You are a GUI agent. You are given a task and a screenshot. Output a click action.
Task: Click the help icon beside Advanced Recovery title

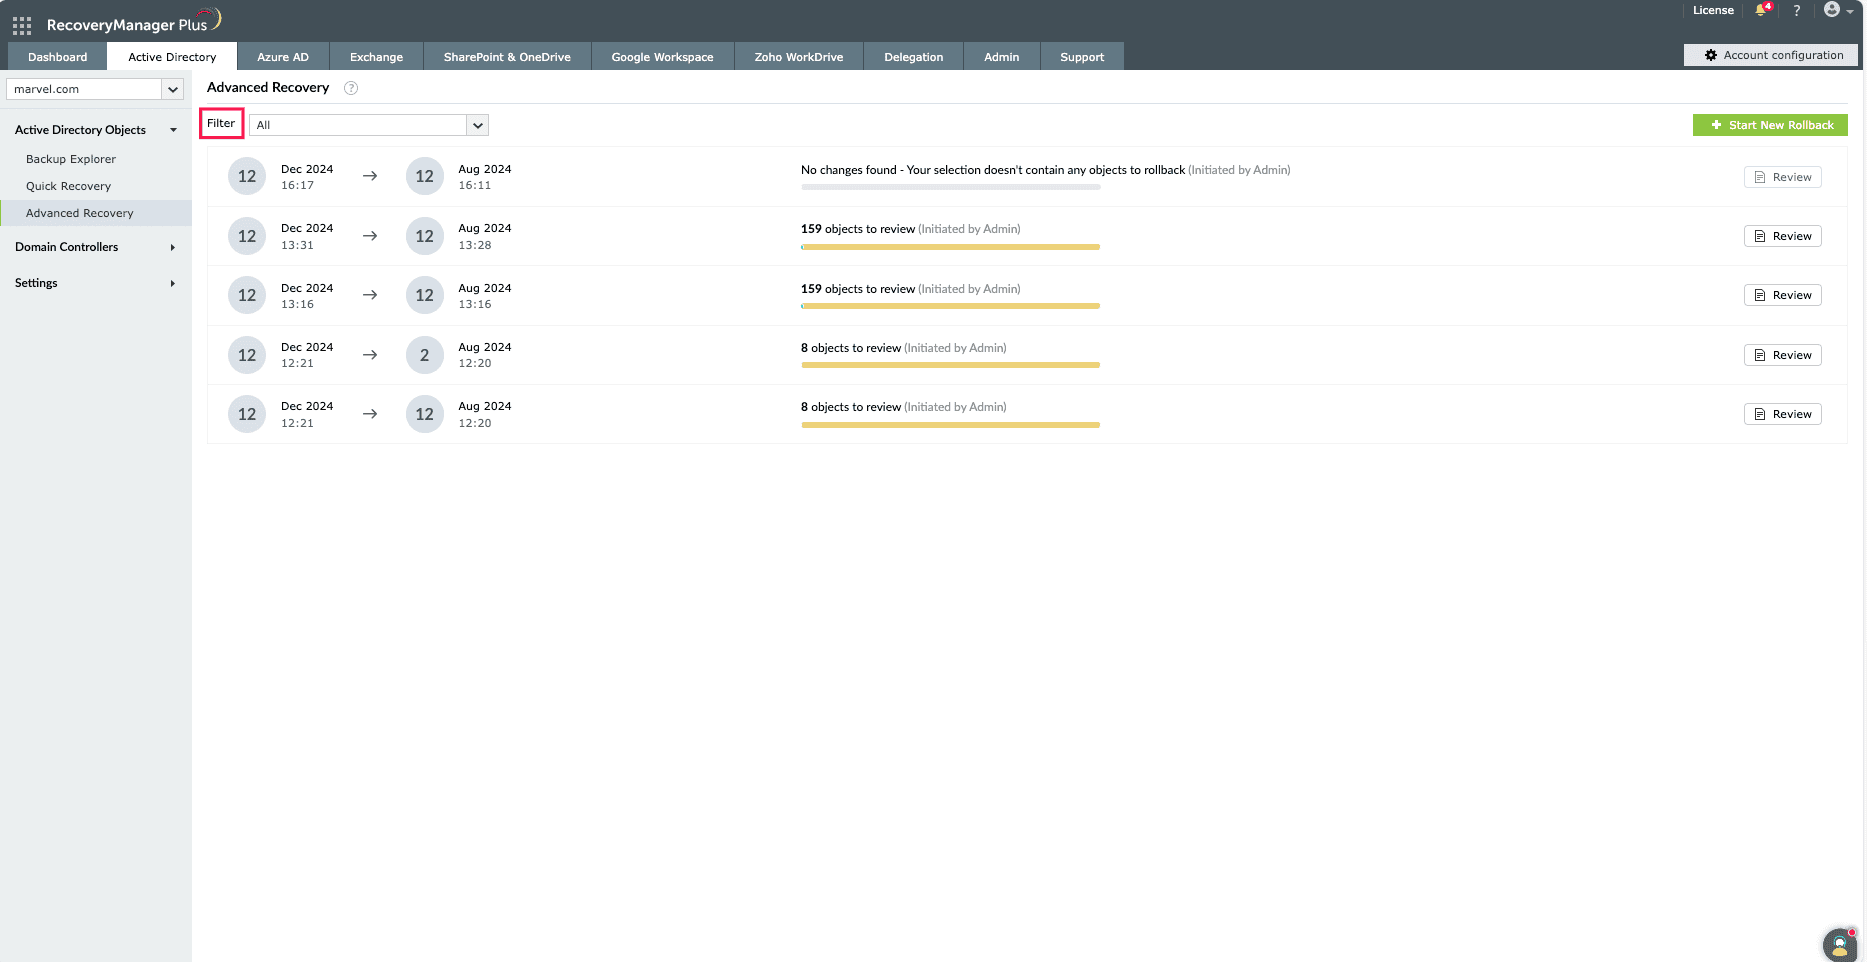[351, 88]
